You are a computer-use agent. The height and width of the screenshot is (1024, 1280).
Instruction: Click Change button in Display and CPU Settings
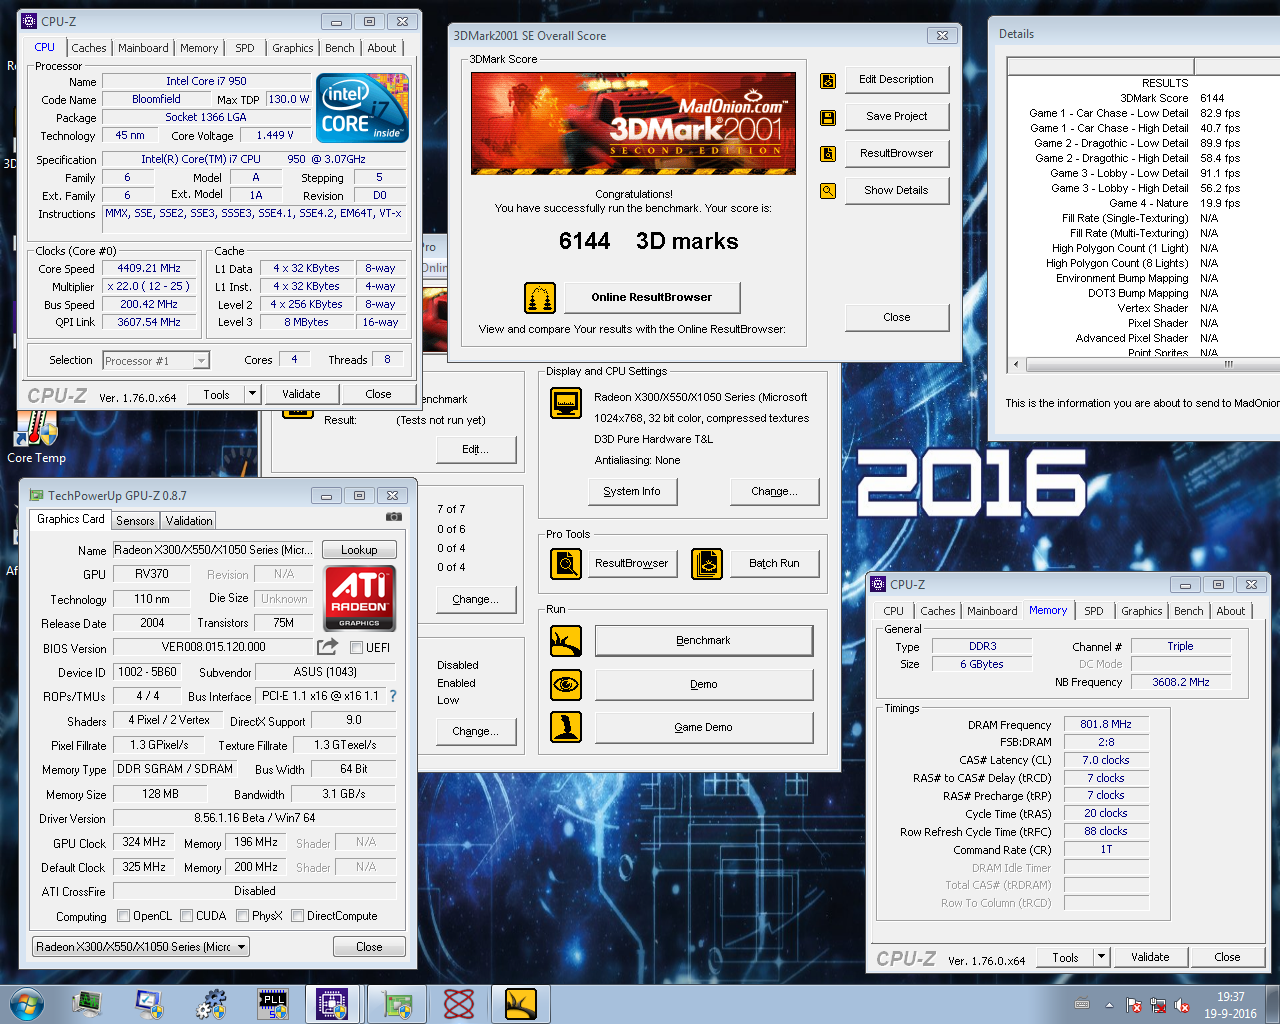[x=774, y=491]
